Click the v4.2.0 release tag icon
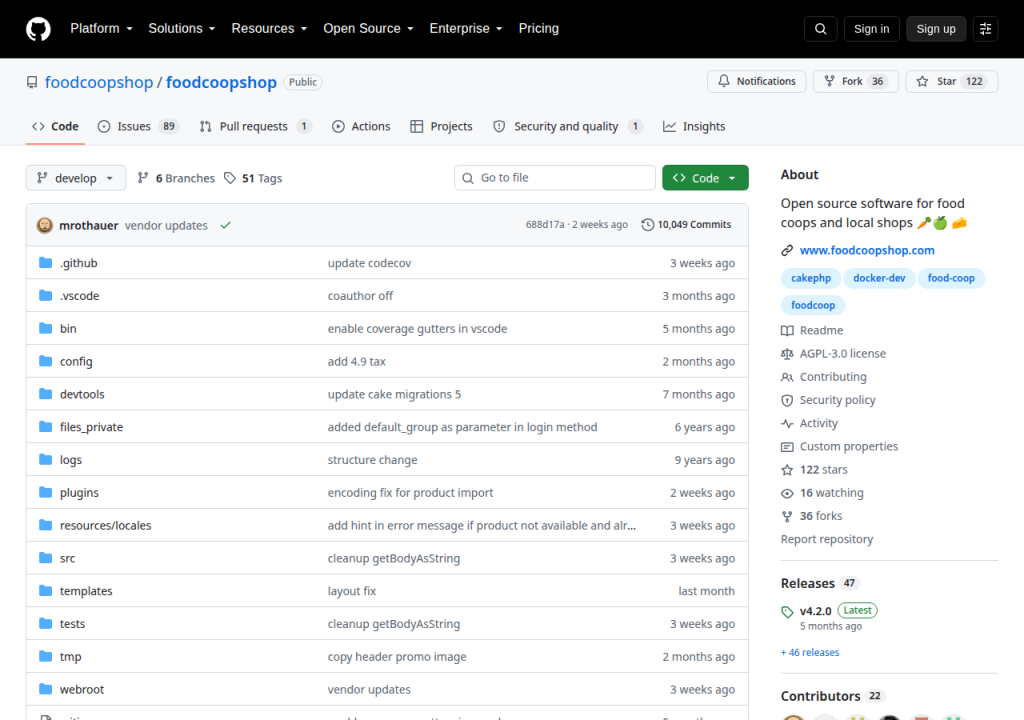 tap(787, 612)
